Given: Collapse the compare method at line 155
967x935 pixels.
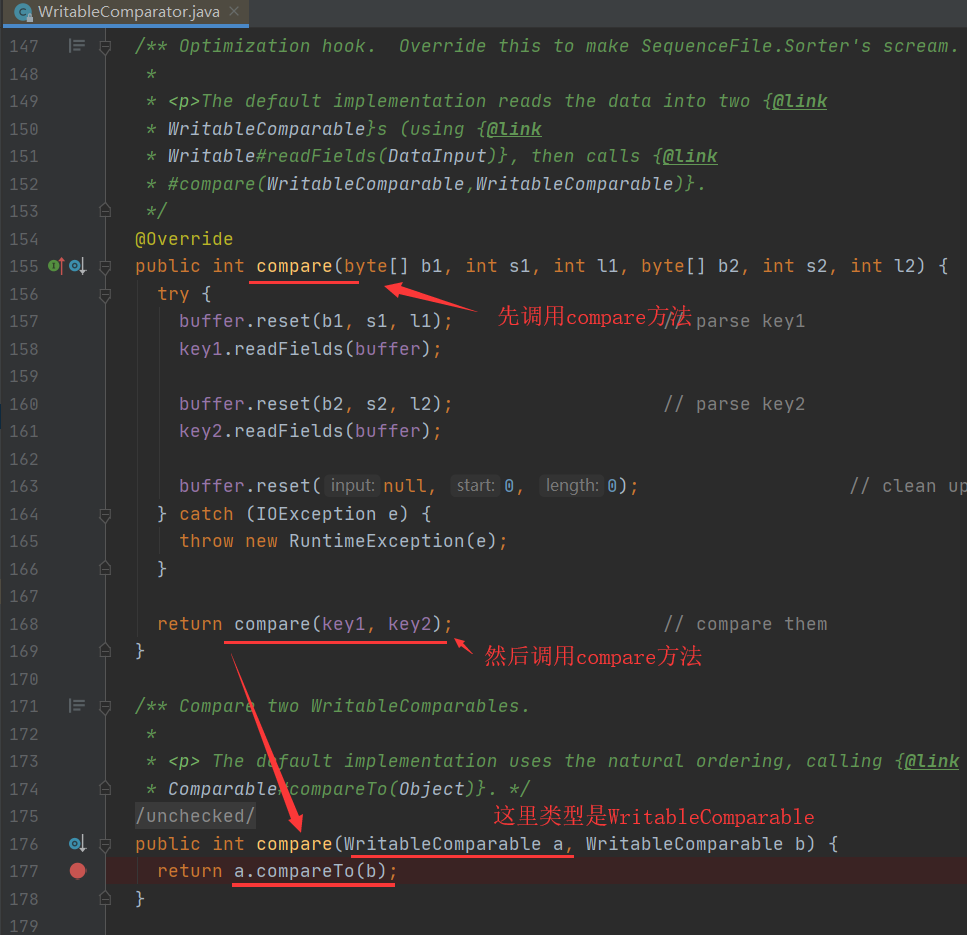Looking at the screenshot, I should point(105,266).
